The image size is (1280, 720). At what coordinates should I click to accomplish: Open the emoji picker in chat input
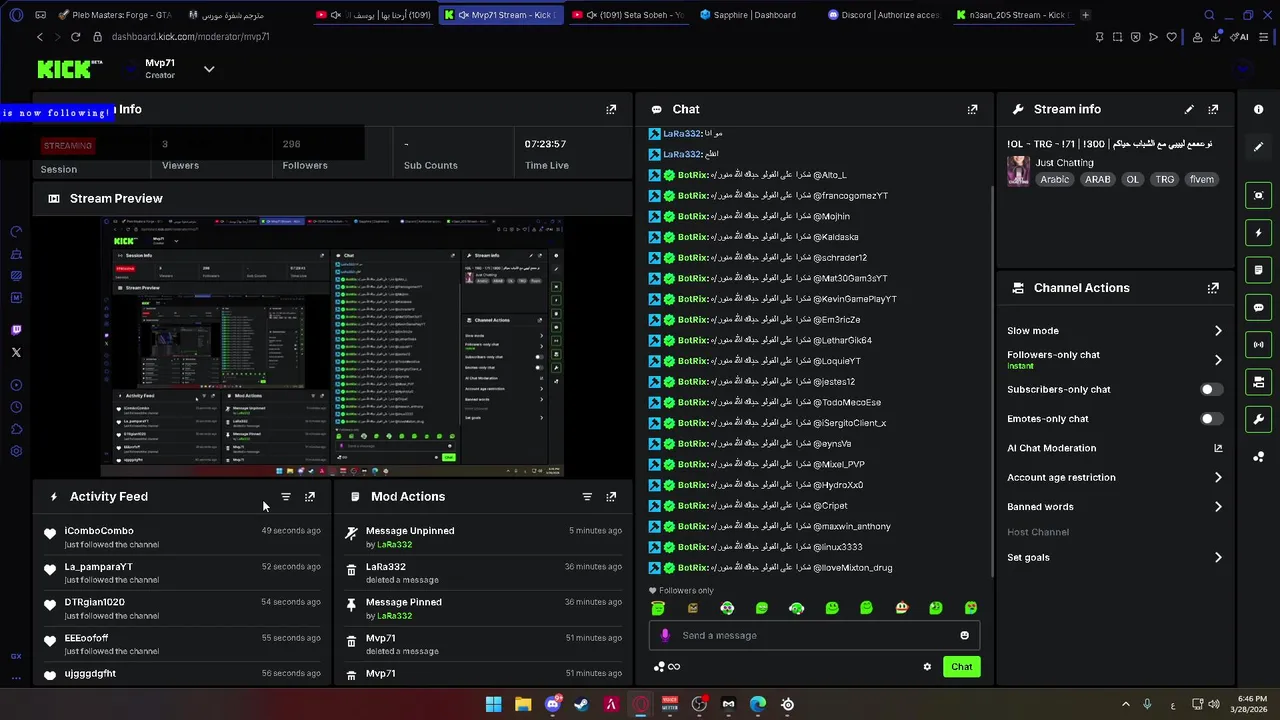click(964, 635)
